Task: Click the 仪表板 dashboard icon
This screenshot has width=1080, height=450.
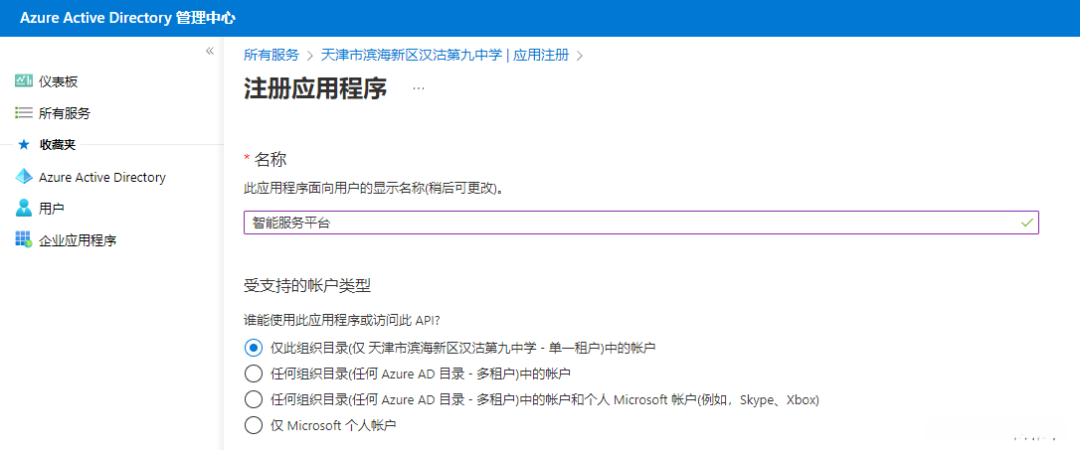Action: (23, 81)
